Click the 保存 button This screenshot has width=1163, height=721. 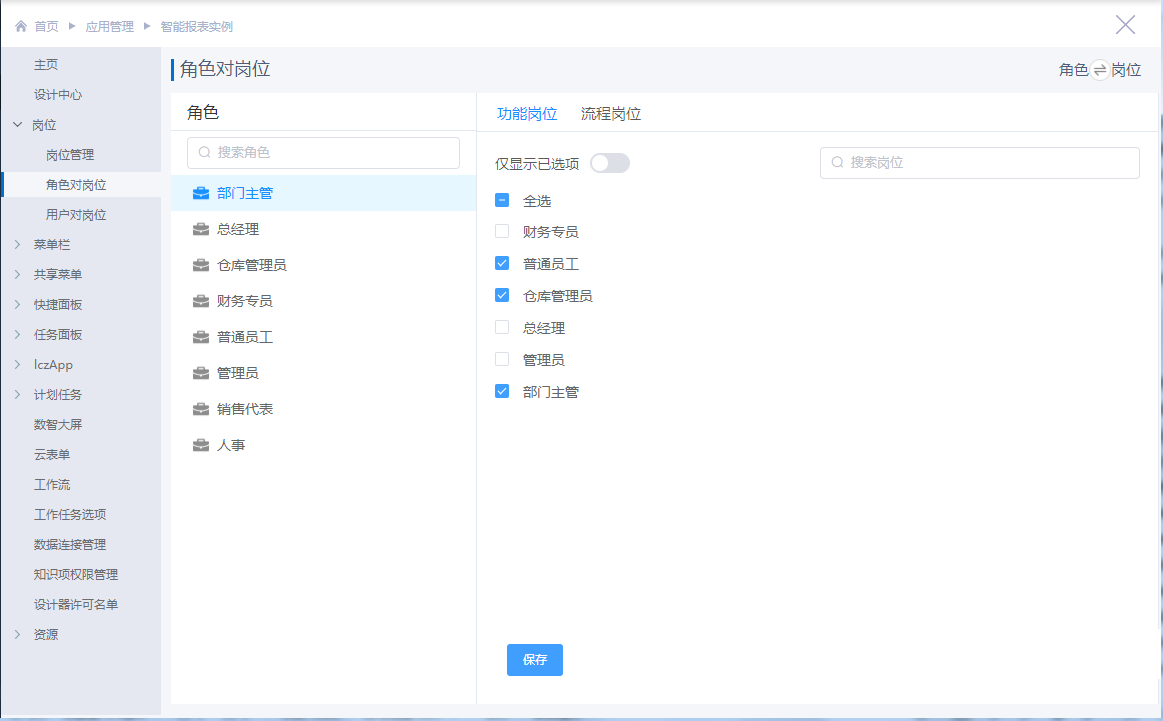tap(534, 660)
